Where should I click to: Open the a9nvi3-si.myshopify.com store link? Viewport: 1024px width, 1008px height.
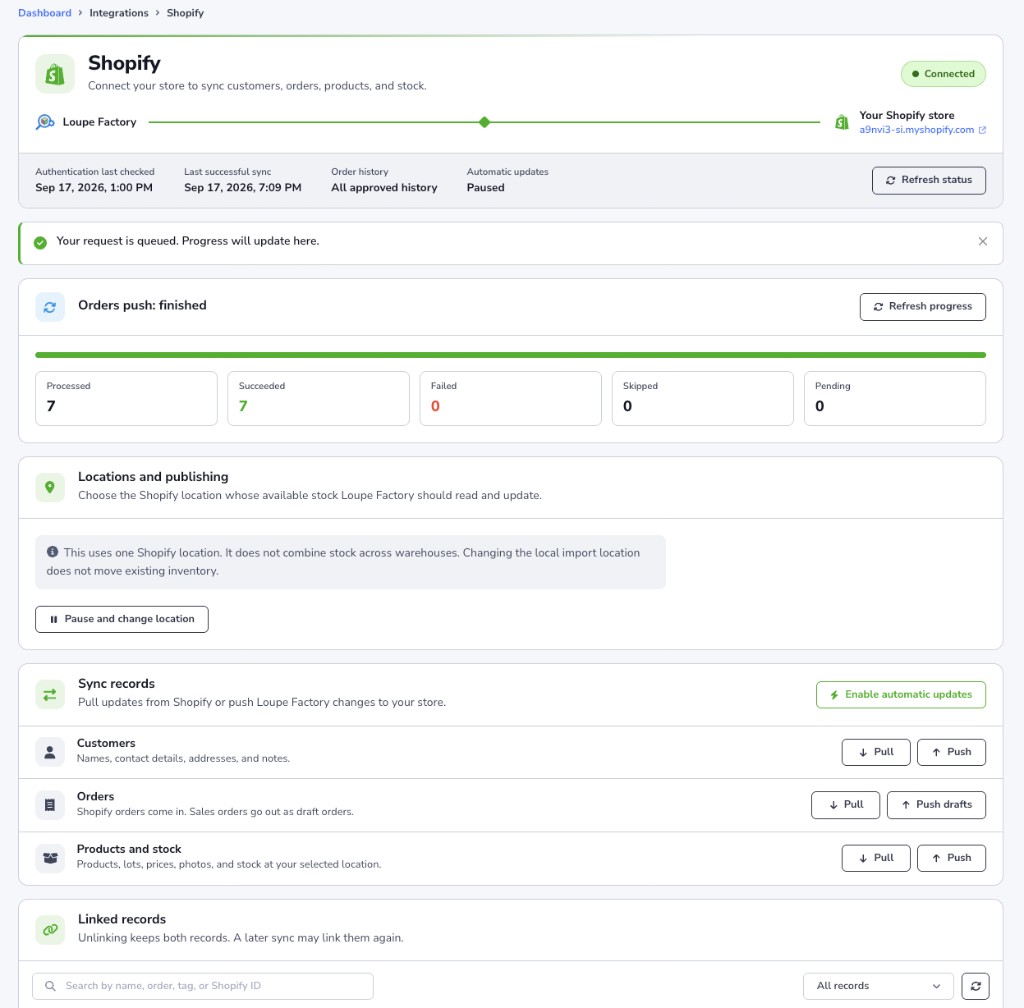[x=916, y=130]
